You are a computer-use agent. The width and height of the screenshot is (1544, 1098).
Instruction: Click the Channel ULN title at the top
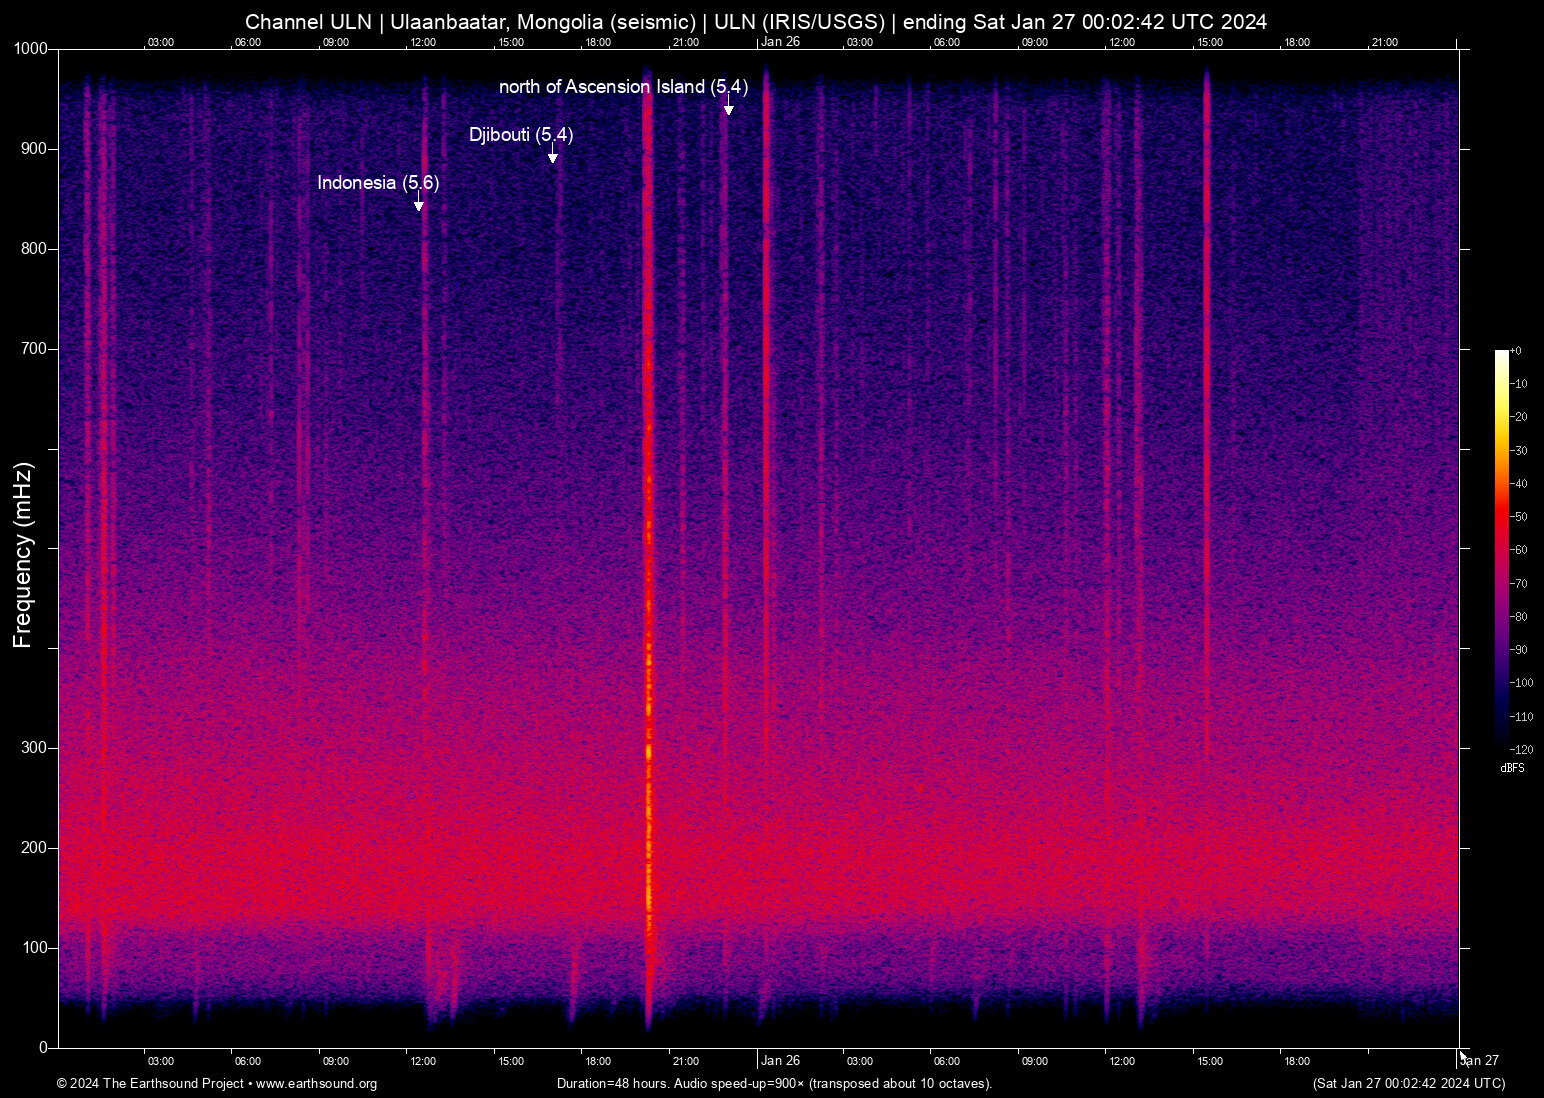click(756, 22)
